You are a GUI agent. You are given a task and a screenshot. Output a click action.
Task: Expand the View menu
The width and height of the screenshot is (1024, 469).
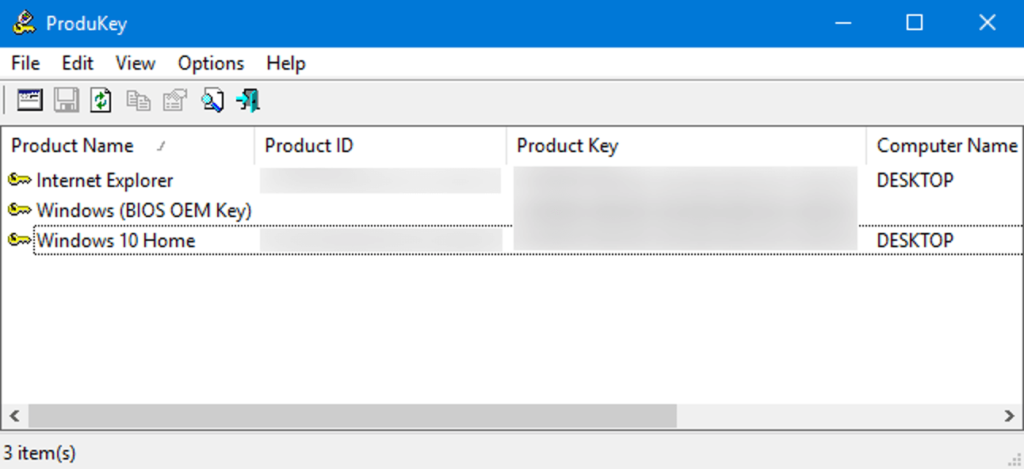point(135,63)
